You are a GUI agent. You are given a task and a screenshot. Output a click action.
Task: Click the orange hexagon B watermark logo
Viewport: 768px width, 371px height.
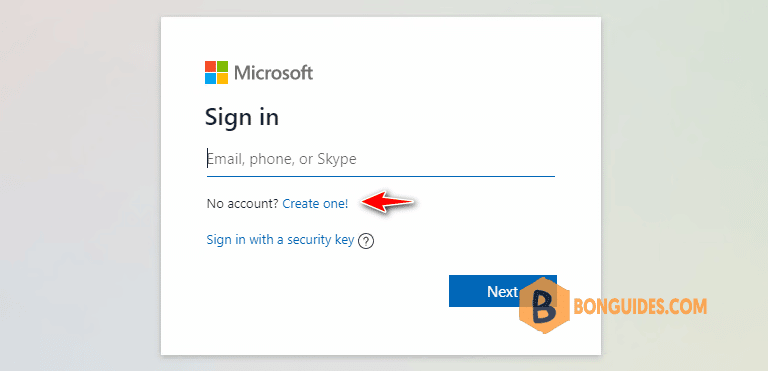[x=545, y=305]
